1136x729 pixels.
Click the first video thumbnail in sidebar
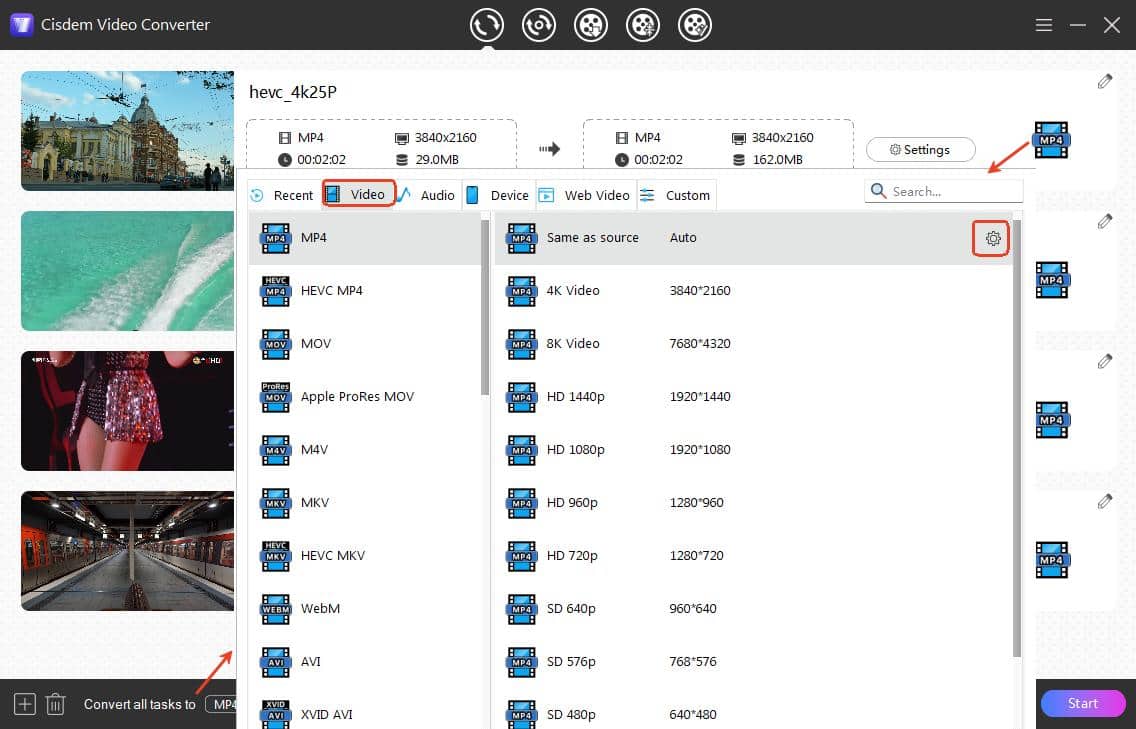point(127,130)
